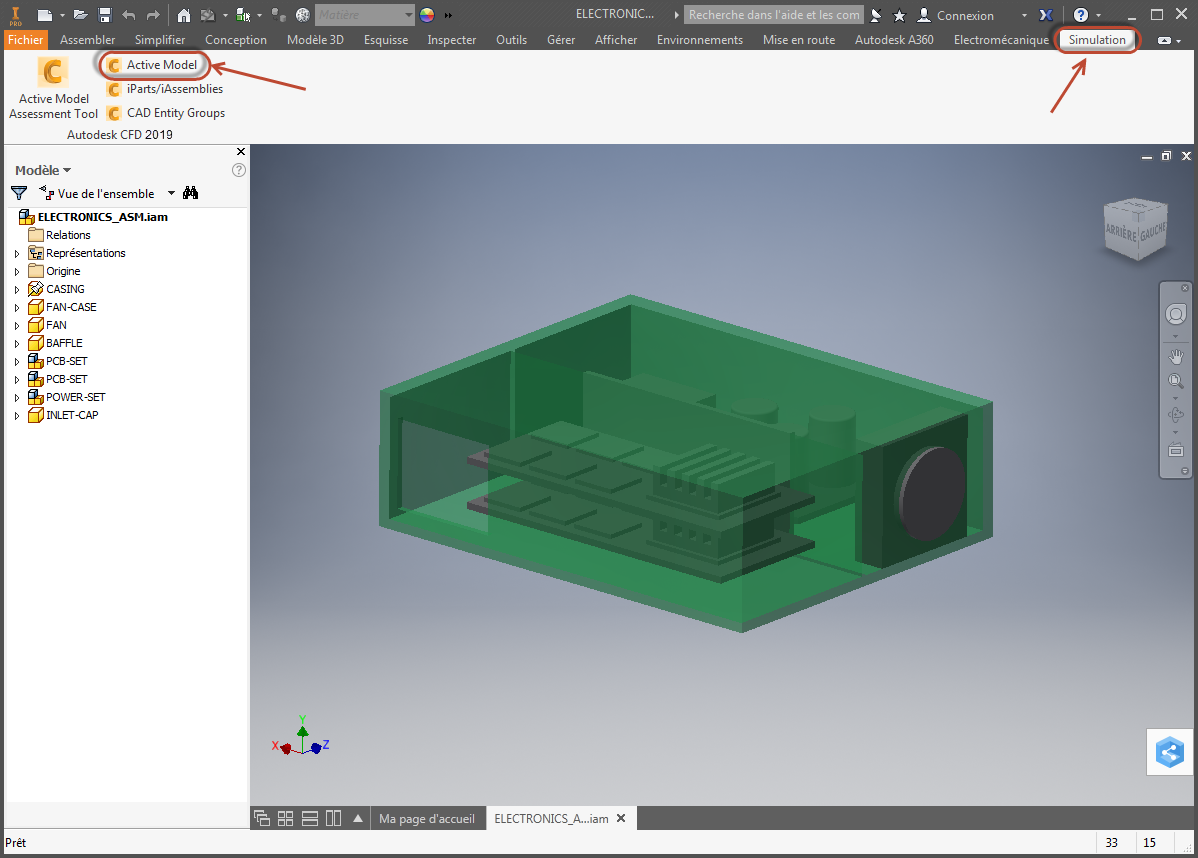Go to Home page icon
This screenshot has width=1198, height=858.
click(x=183, y=15)
